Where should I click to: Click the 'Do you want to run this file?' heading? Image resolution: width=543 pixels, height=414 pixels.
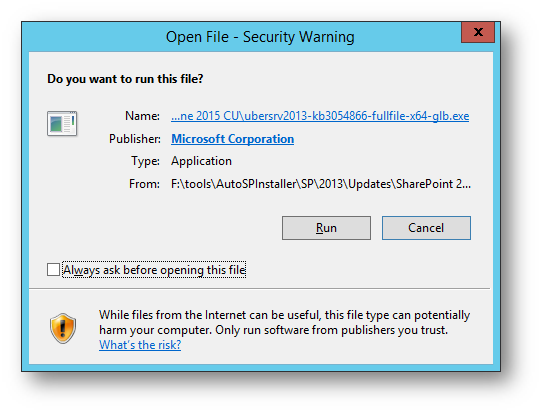point(125,79)
